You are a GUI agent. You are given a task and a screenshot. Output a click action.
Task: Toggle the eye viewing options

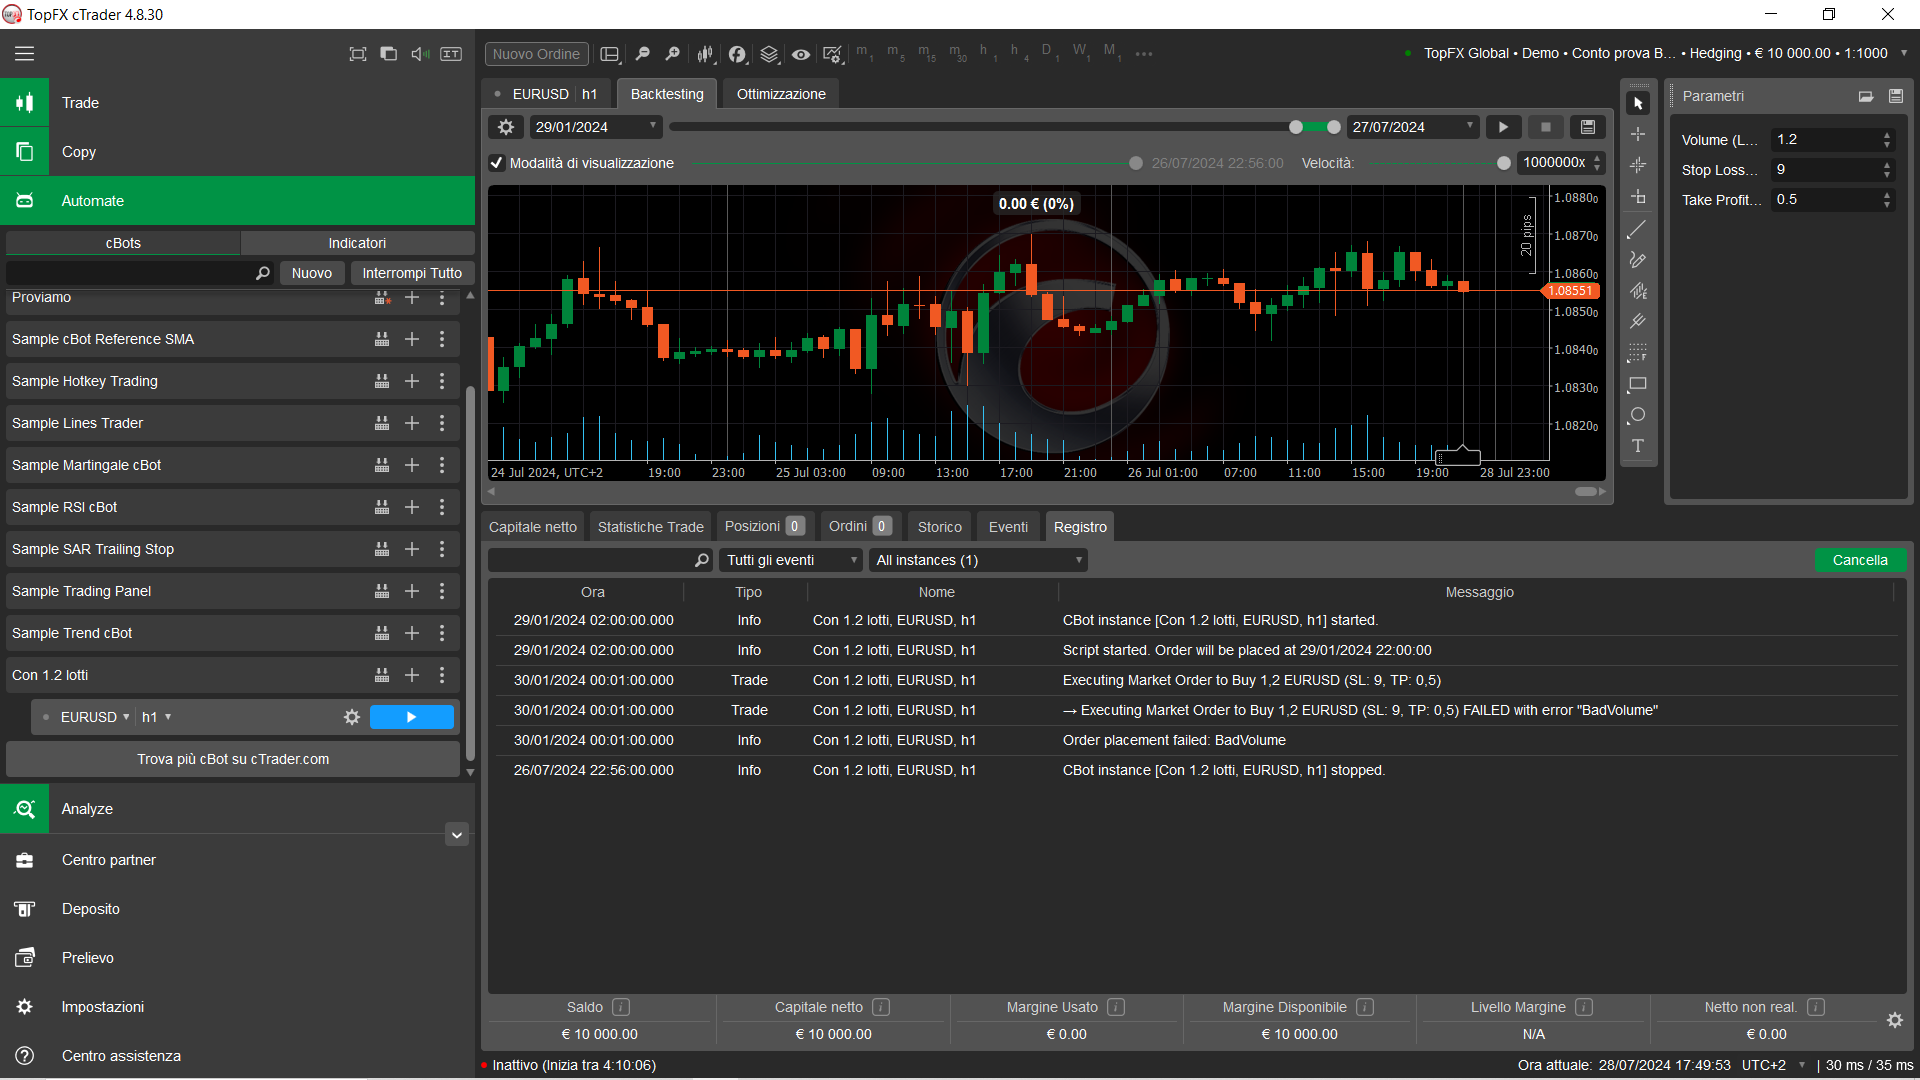(801, 54)
